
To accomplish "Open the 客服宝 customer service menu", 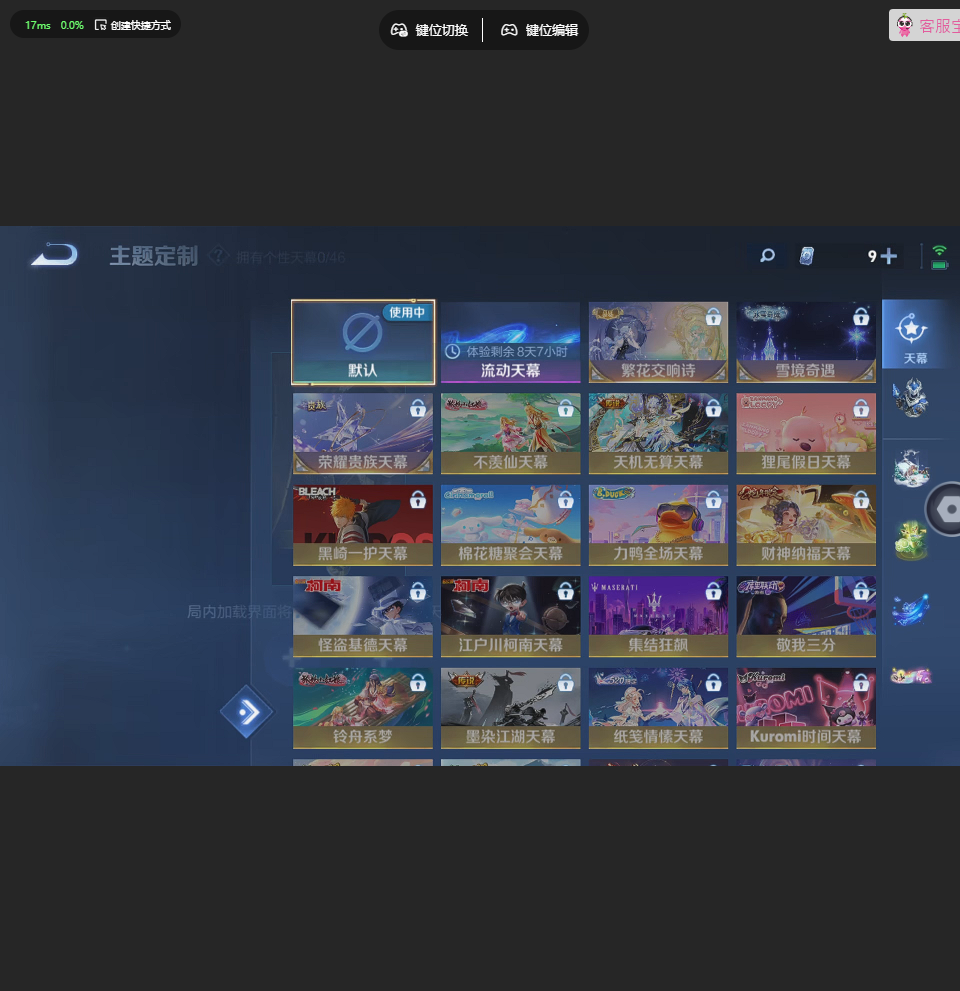I will pyautogui.click(x=930, y=25).
